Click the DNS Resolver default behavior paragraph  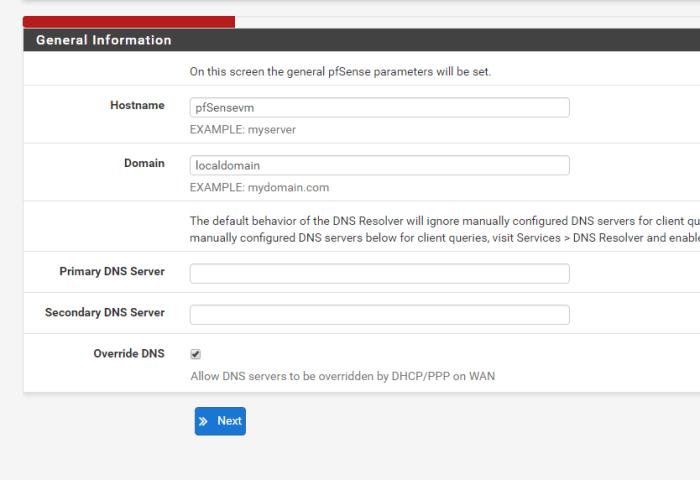coord(440,229)
